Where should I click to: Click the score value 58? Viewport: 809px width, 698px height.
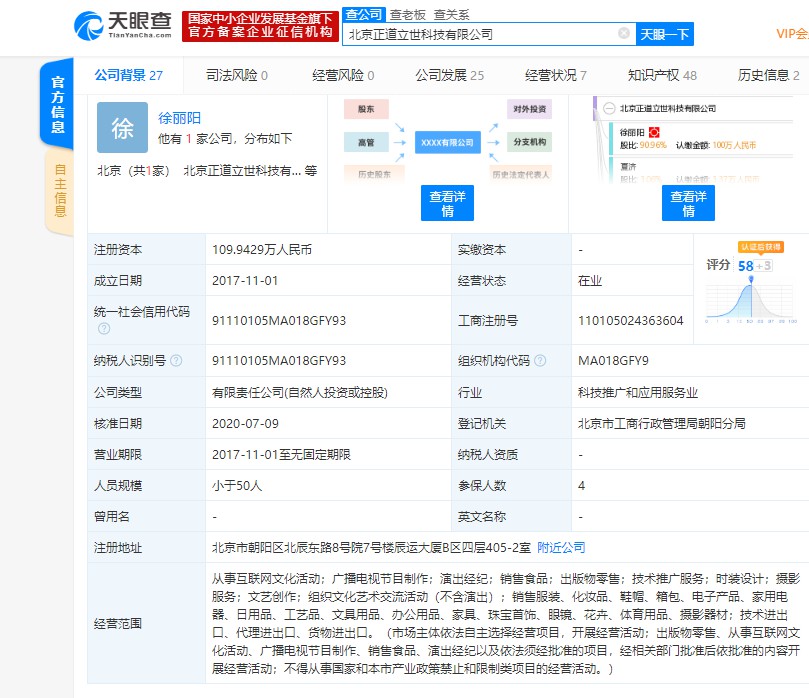(745, 266)
